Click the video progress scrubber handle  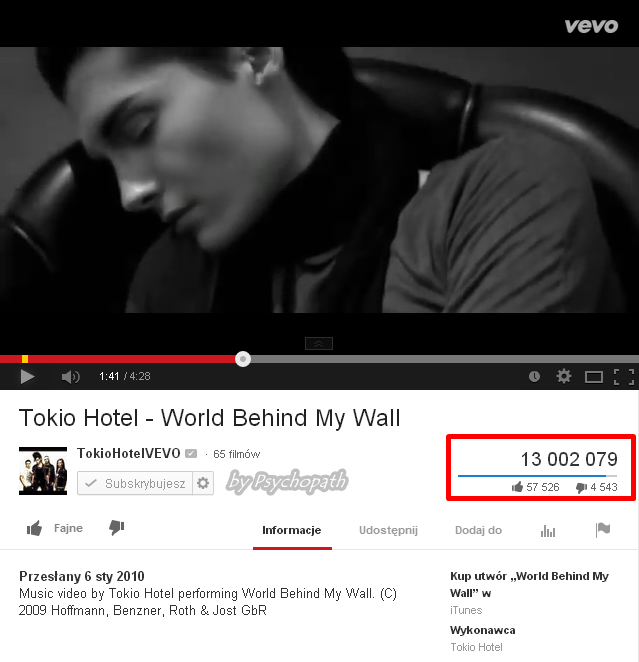pyautogui.click(x=243, y=359)
